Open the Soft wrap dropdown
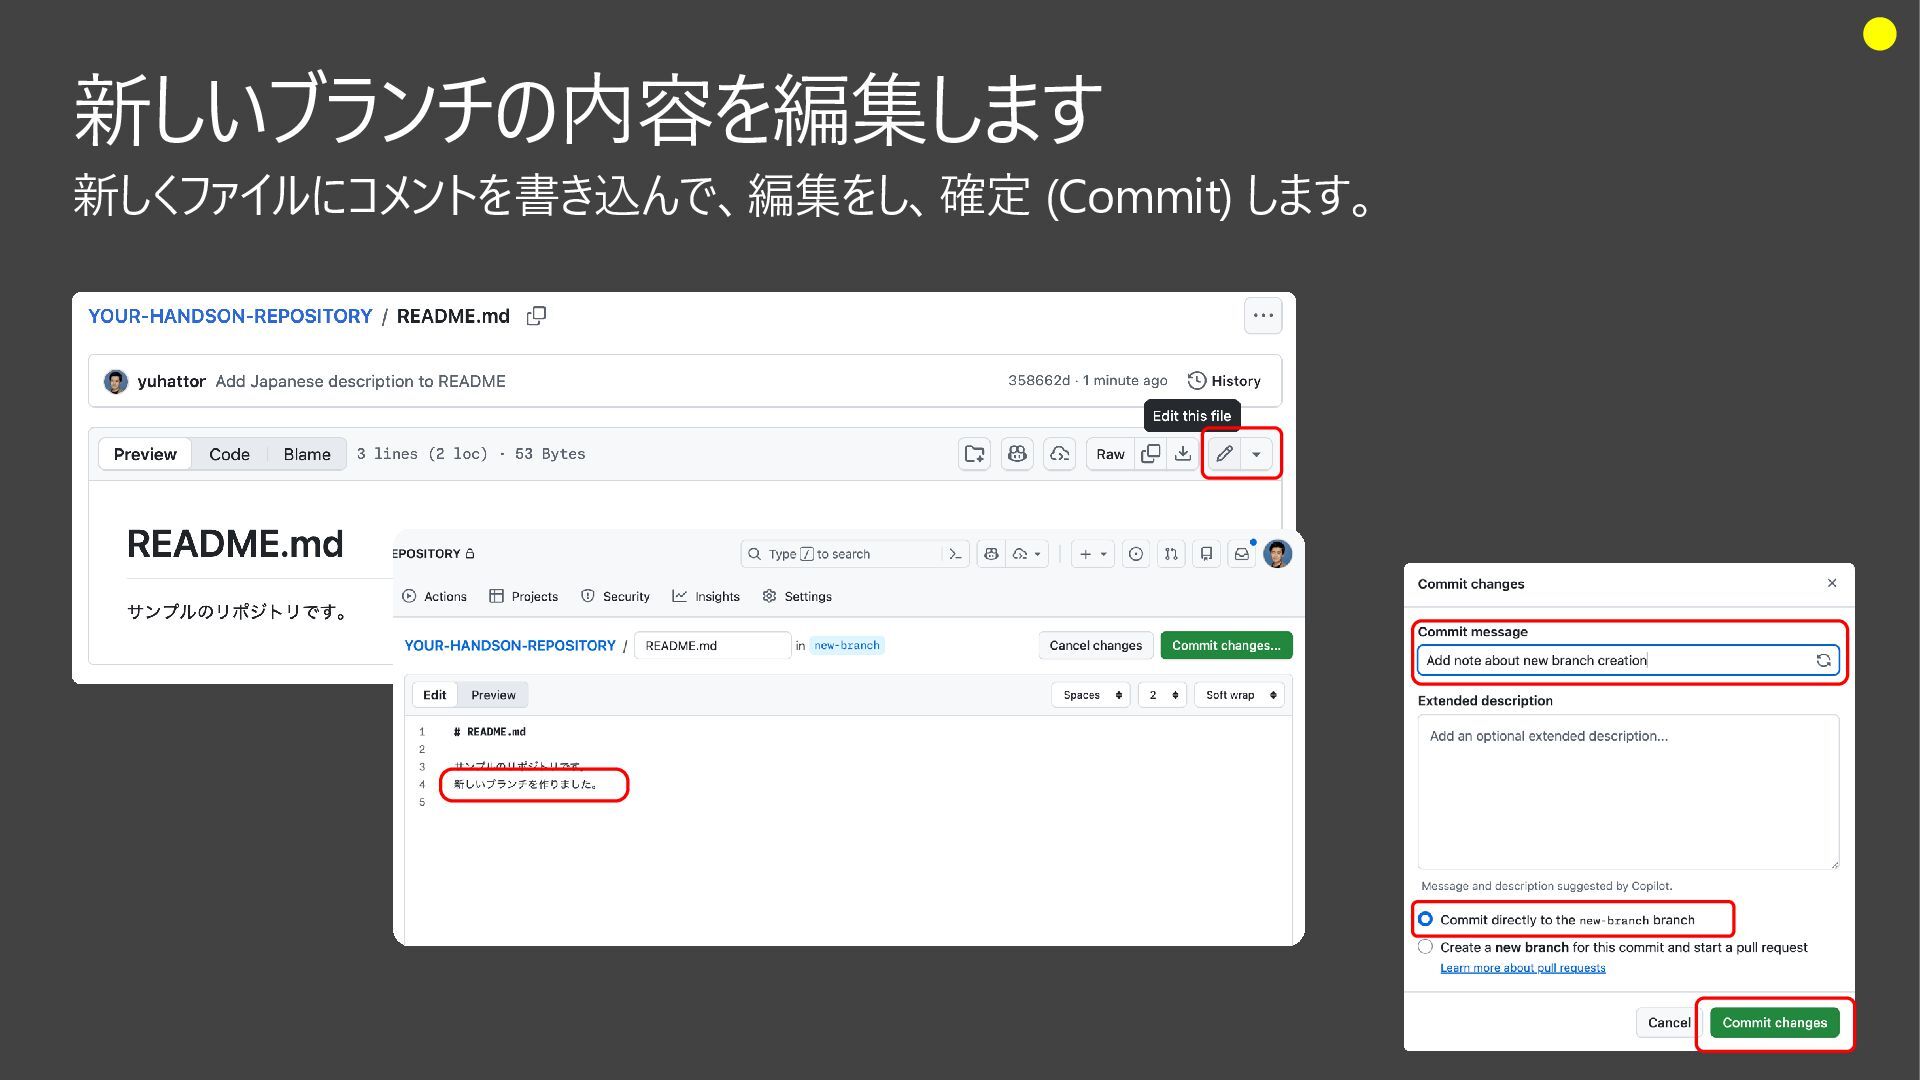Image resolution: width=1920 pixels, height=1080 pixels. (x=1239, y=695)
